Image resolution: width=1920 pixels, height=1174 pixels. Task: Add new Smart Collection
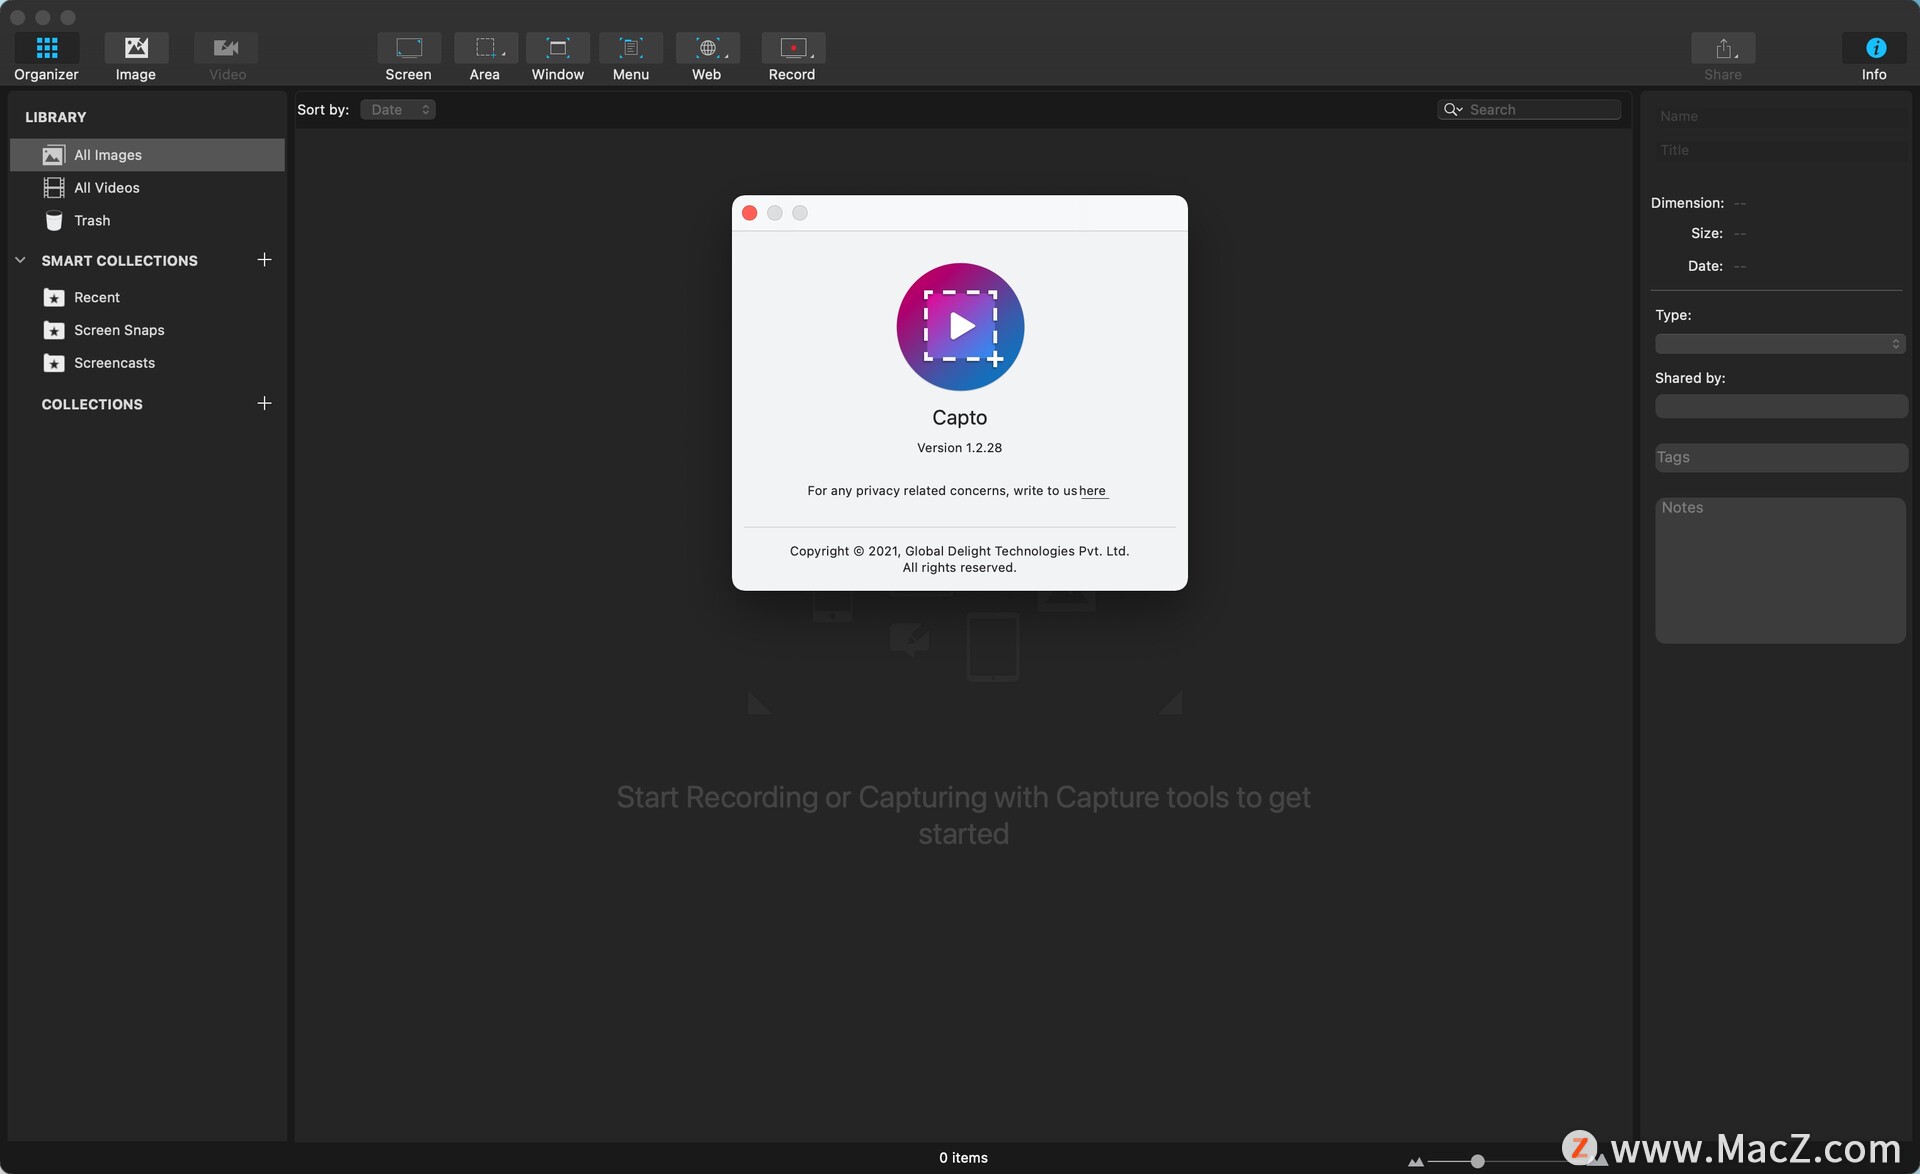coord(262,259)
